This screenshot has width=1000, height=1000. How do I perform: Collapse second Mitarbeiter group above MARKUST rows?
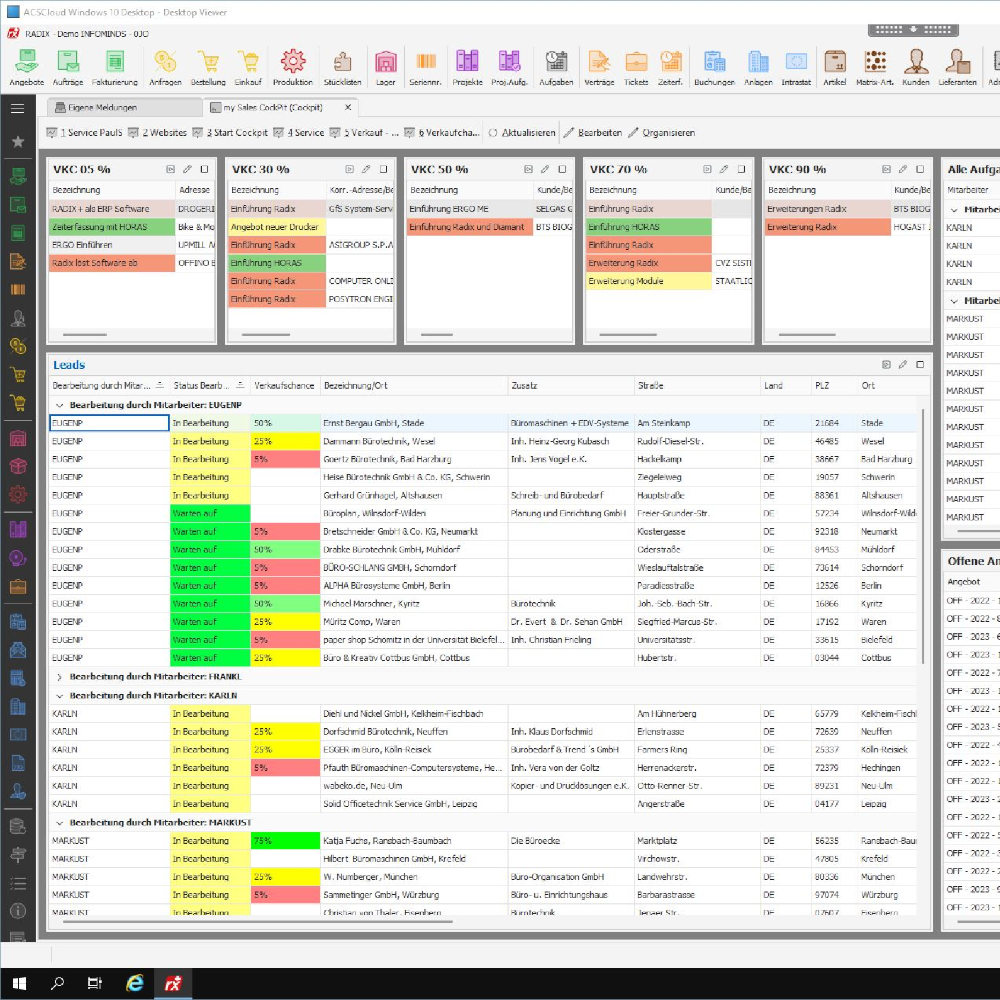[954, 300]
